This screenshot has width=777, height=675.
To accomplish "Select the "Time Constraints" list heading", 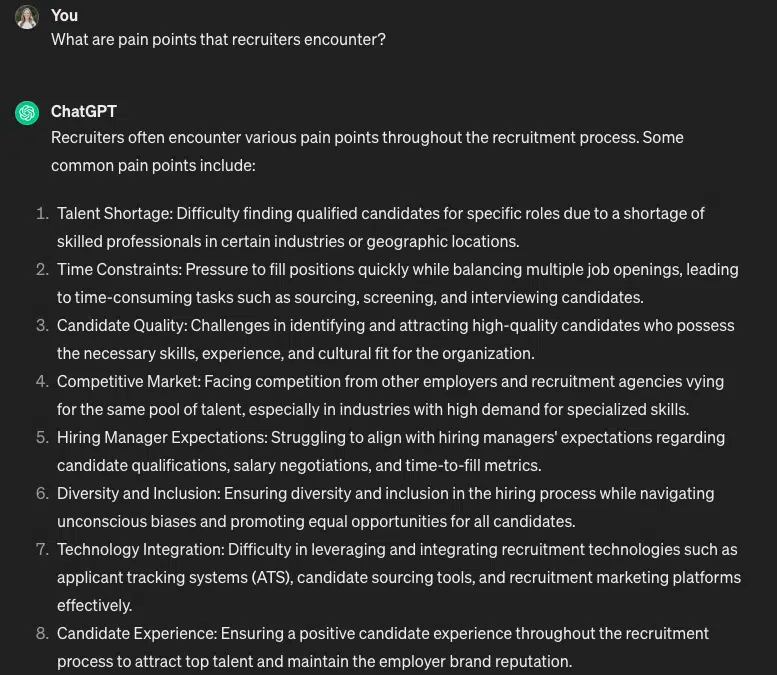I will click(x=118, y=269).
